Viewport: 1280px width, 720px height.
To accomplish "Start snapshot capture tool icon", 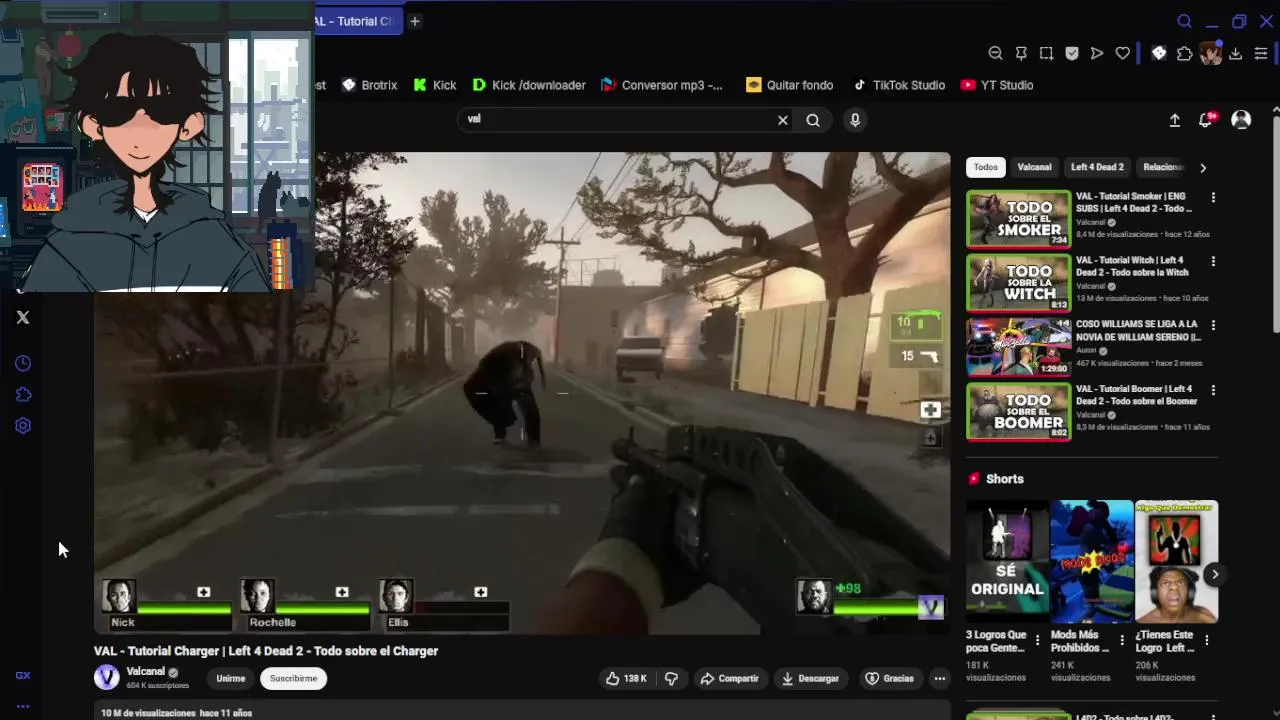I will [x=1046, y=53].
